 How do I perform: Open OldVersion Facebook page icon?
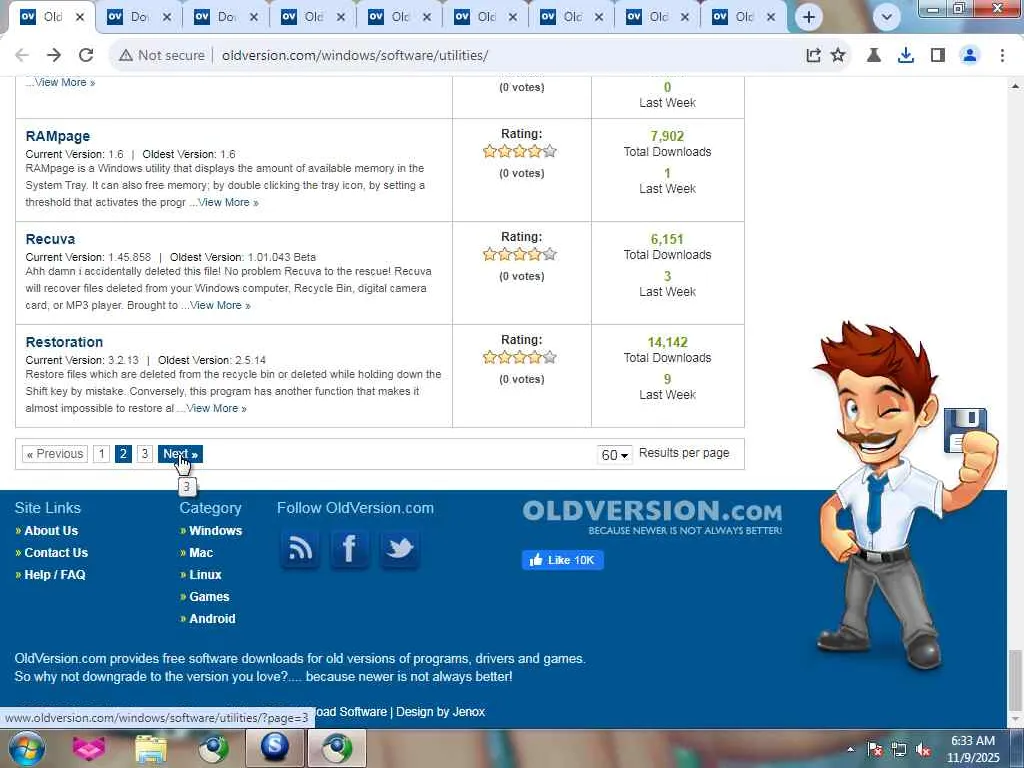[x=349, y=548]
